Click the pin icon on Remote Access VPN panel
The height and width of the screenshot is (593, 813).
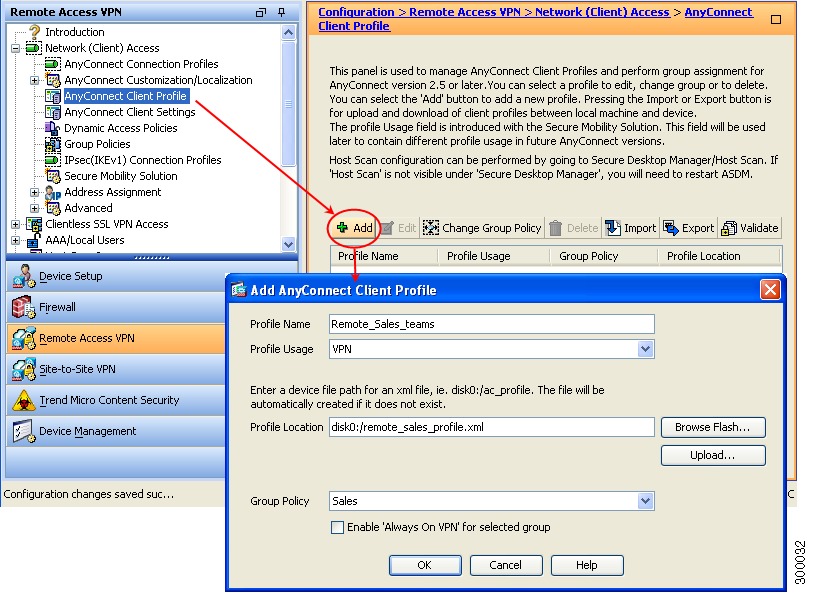pos(282,12)
